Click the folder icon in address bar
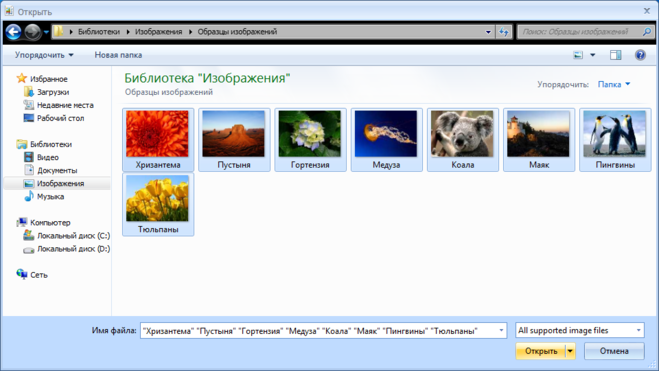This screenshot has height=371, width=659. (59, 32)
